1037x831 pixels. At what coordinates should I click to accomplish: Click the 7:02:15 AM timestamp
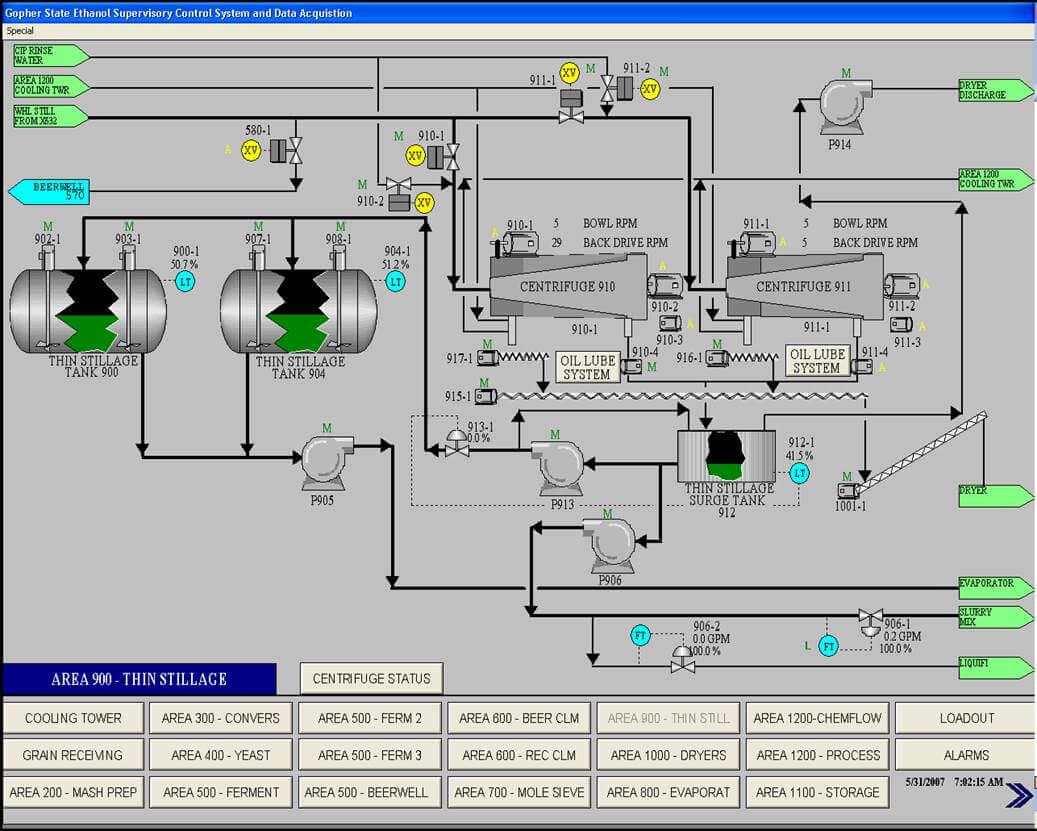(x=978, y=782)
